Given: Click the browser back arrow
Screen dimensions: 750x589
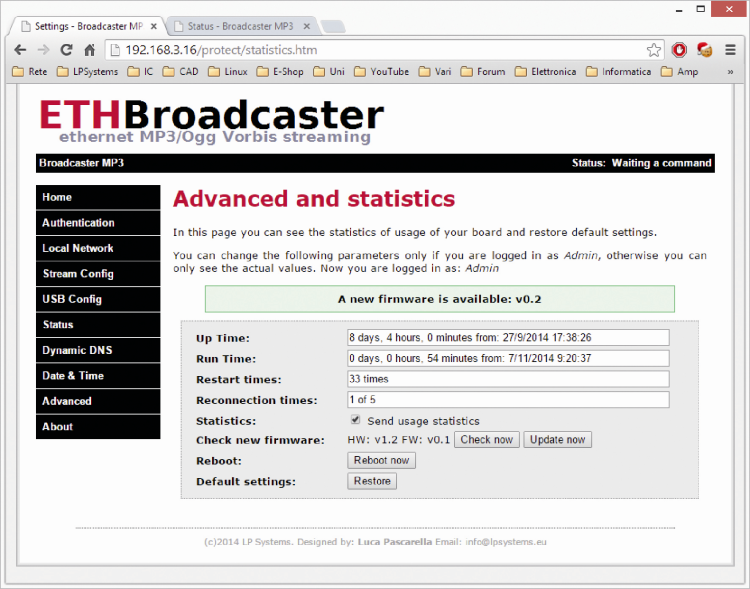Looking at the screenshot, I should [x=20, y=49].
